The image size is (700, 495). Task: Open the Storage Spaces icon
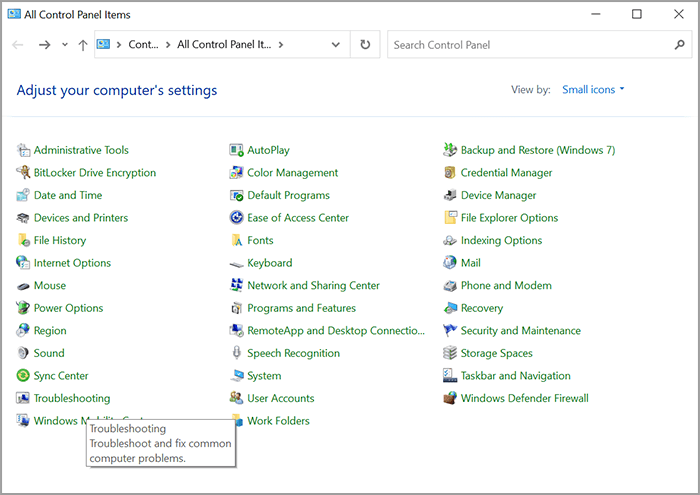point(450,353)
